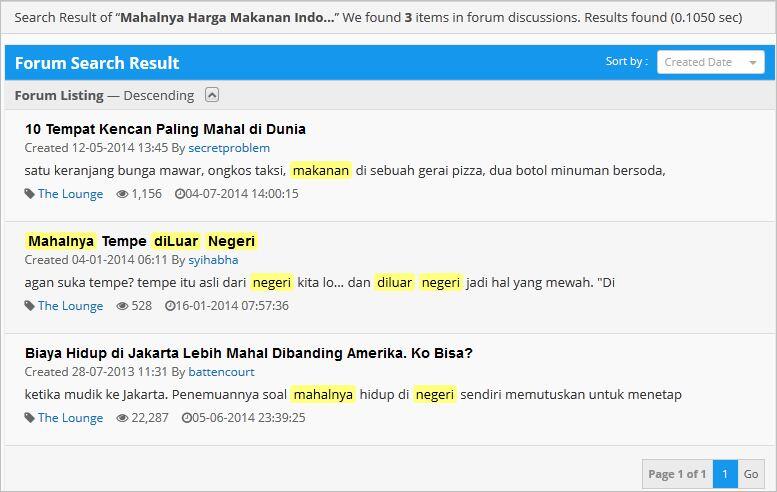
Task: Click clock icon beside 04-07-2014 14:00:15
Action: (x=179, y=194)
